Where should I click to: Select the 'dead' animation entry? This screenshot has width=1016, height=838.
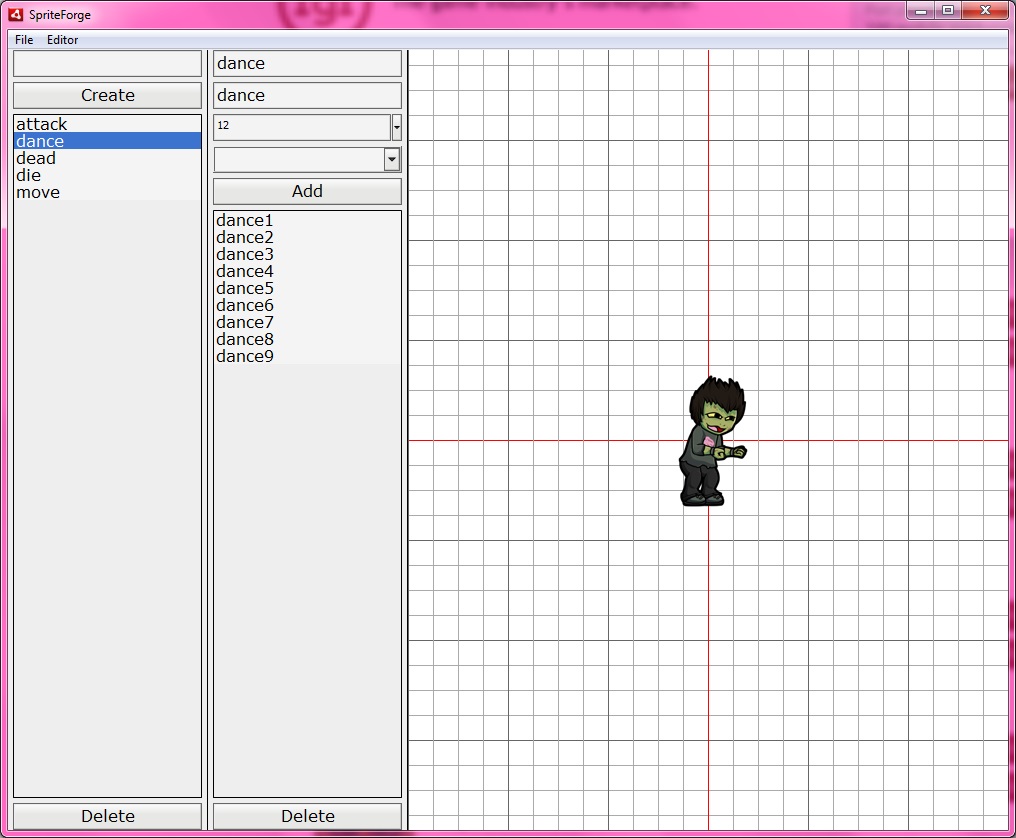click(36, 158)
